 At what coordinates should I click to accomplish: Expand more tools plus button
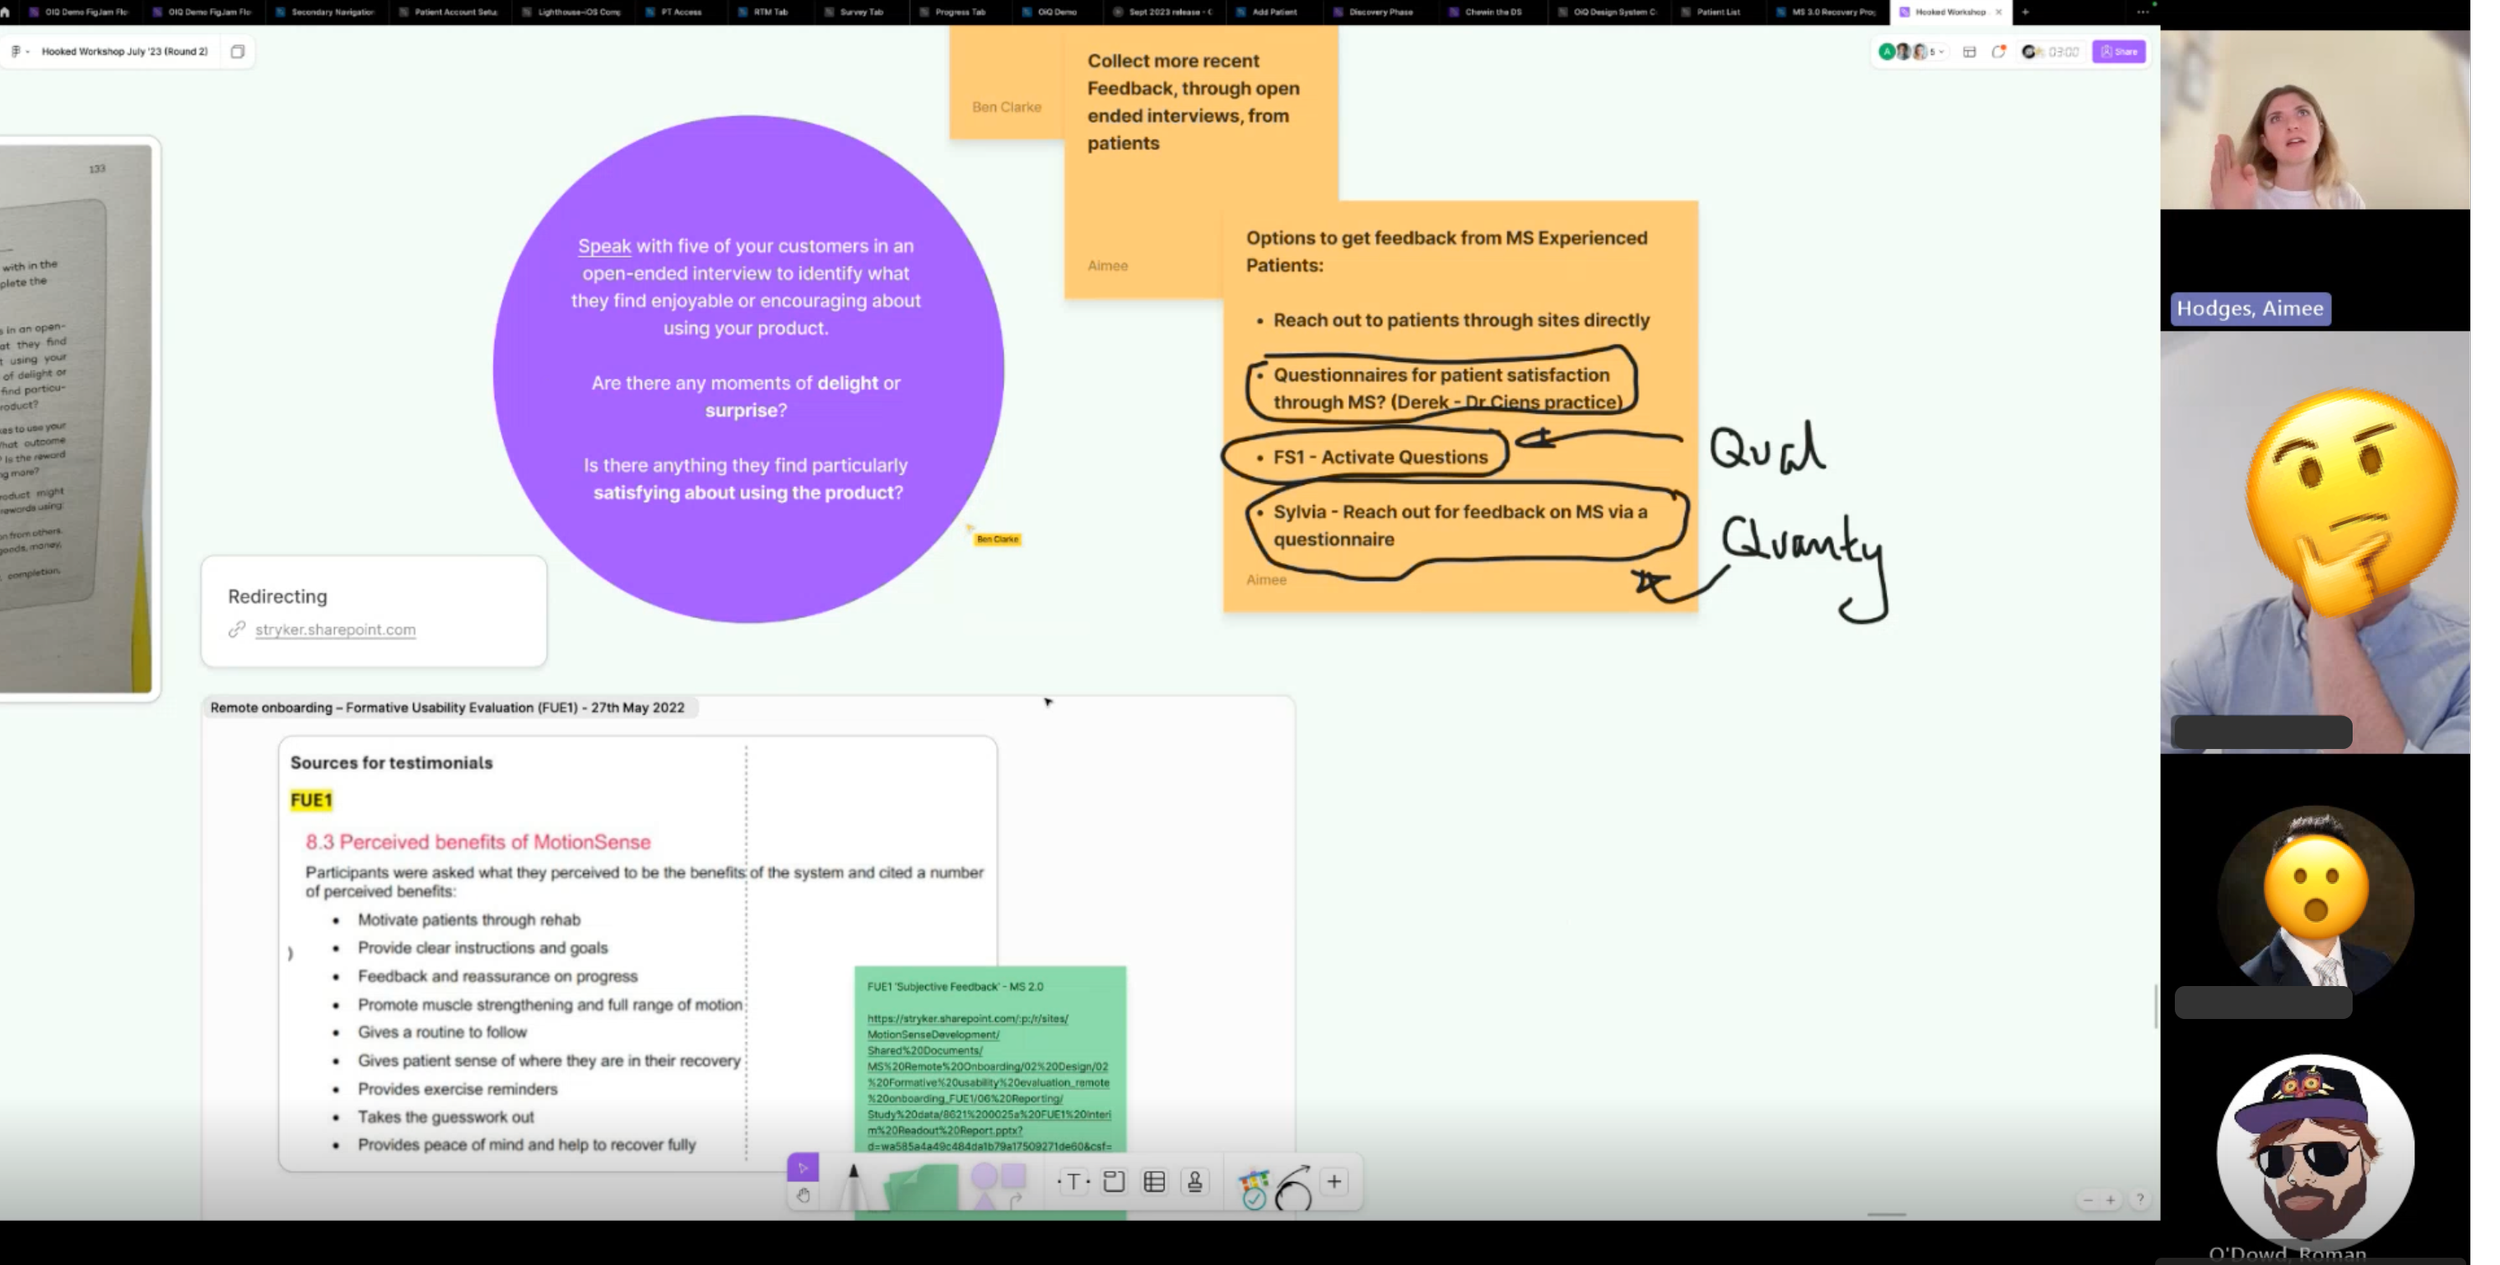[1334, 1182]
